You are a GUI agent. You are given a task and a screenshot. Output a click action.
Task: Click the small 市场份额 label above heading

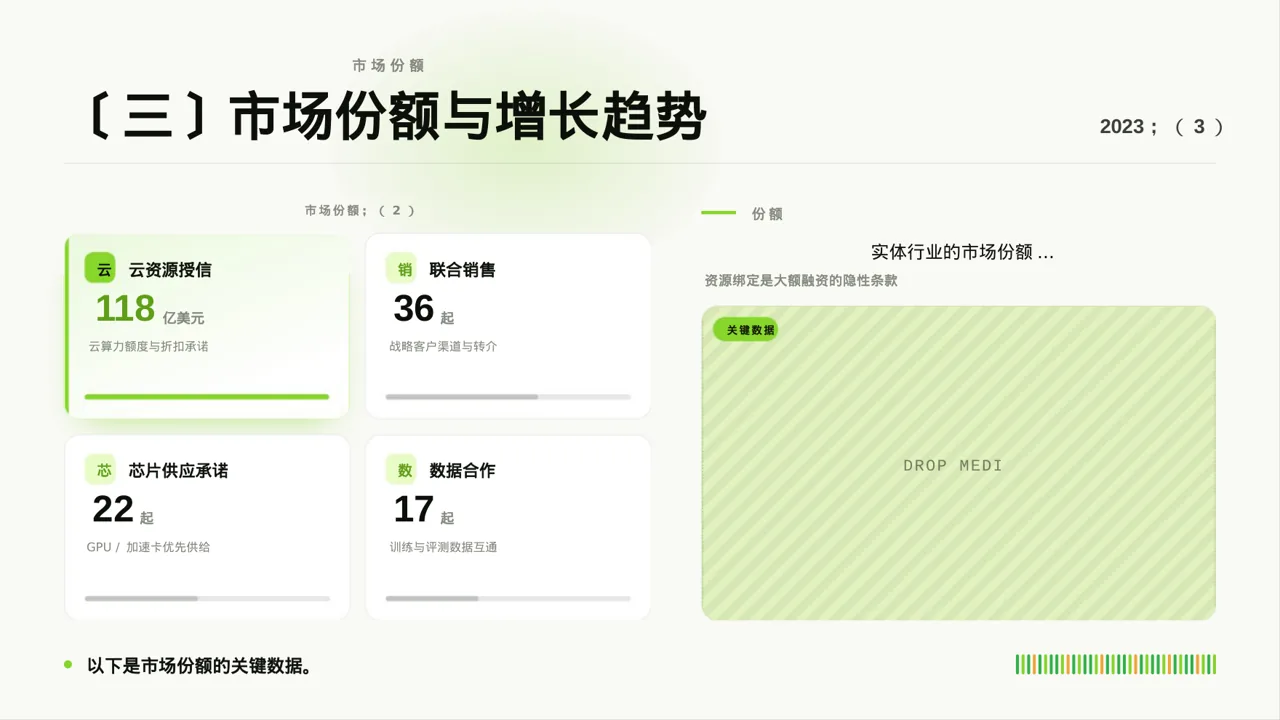pyautogui.click(x=388, y=65)
